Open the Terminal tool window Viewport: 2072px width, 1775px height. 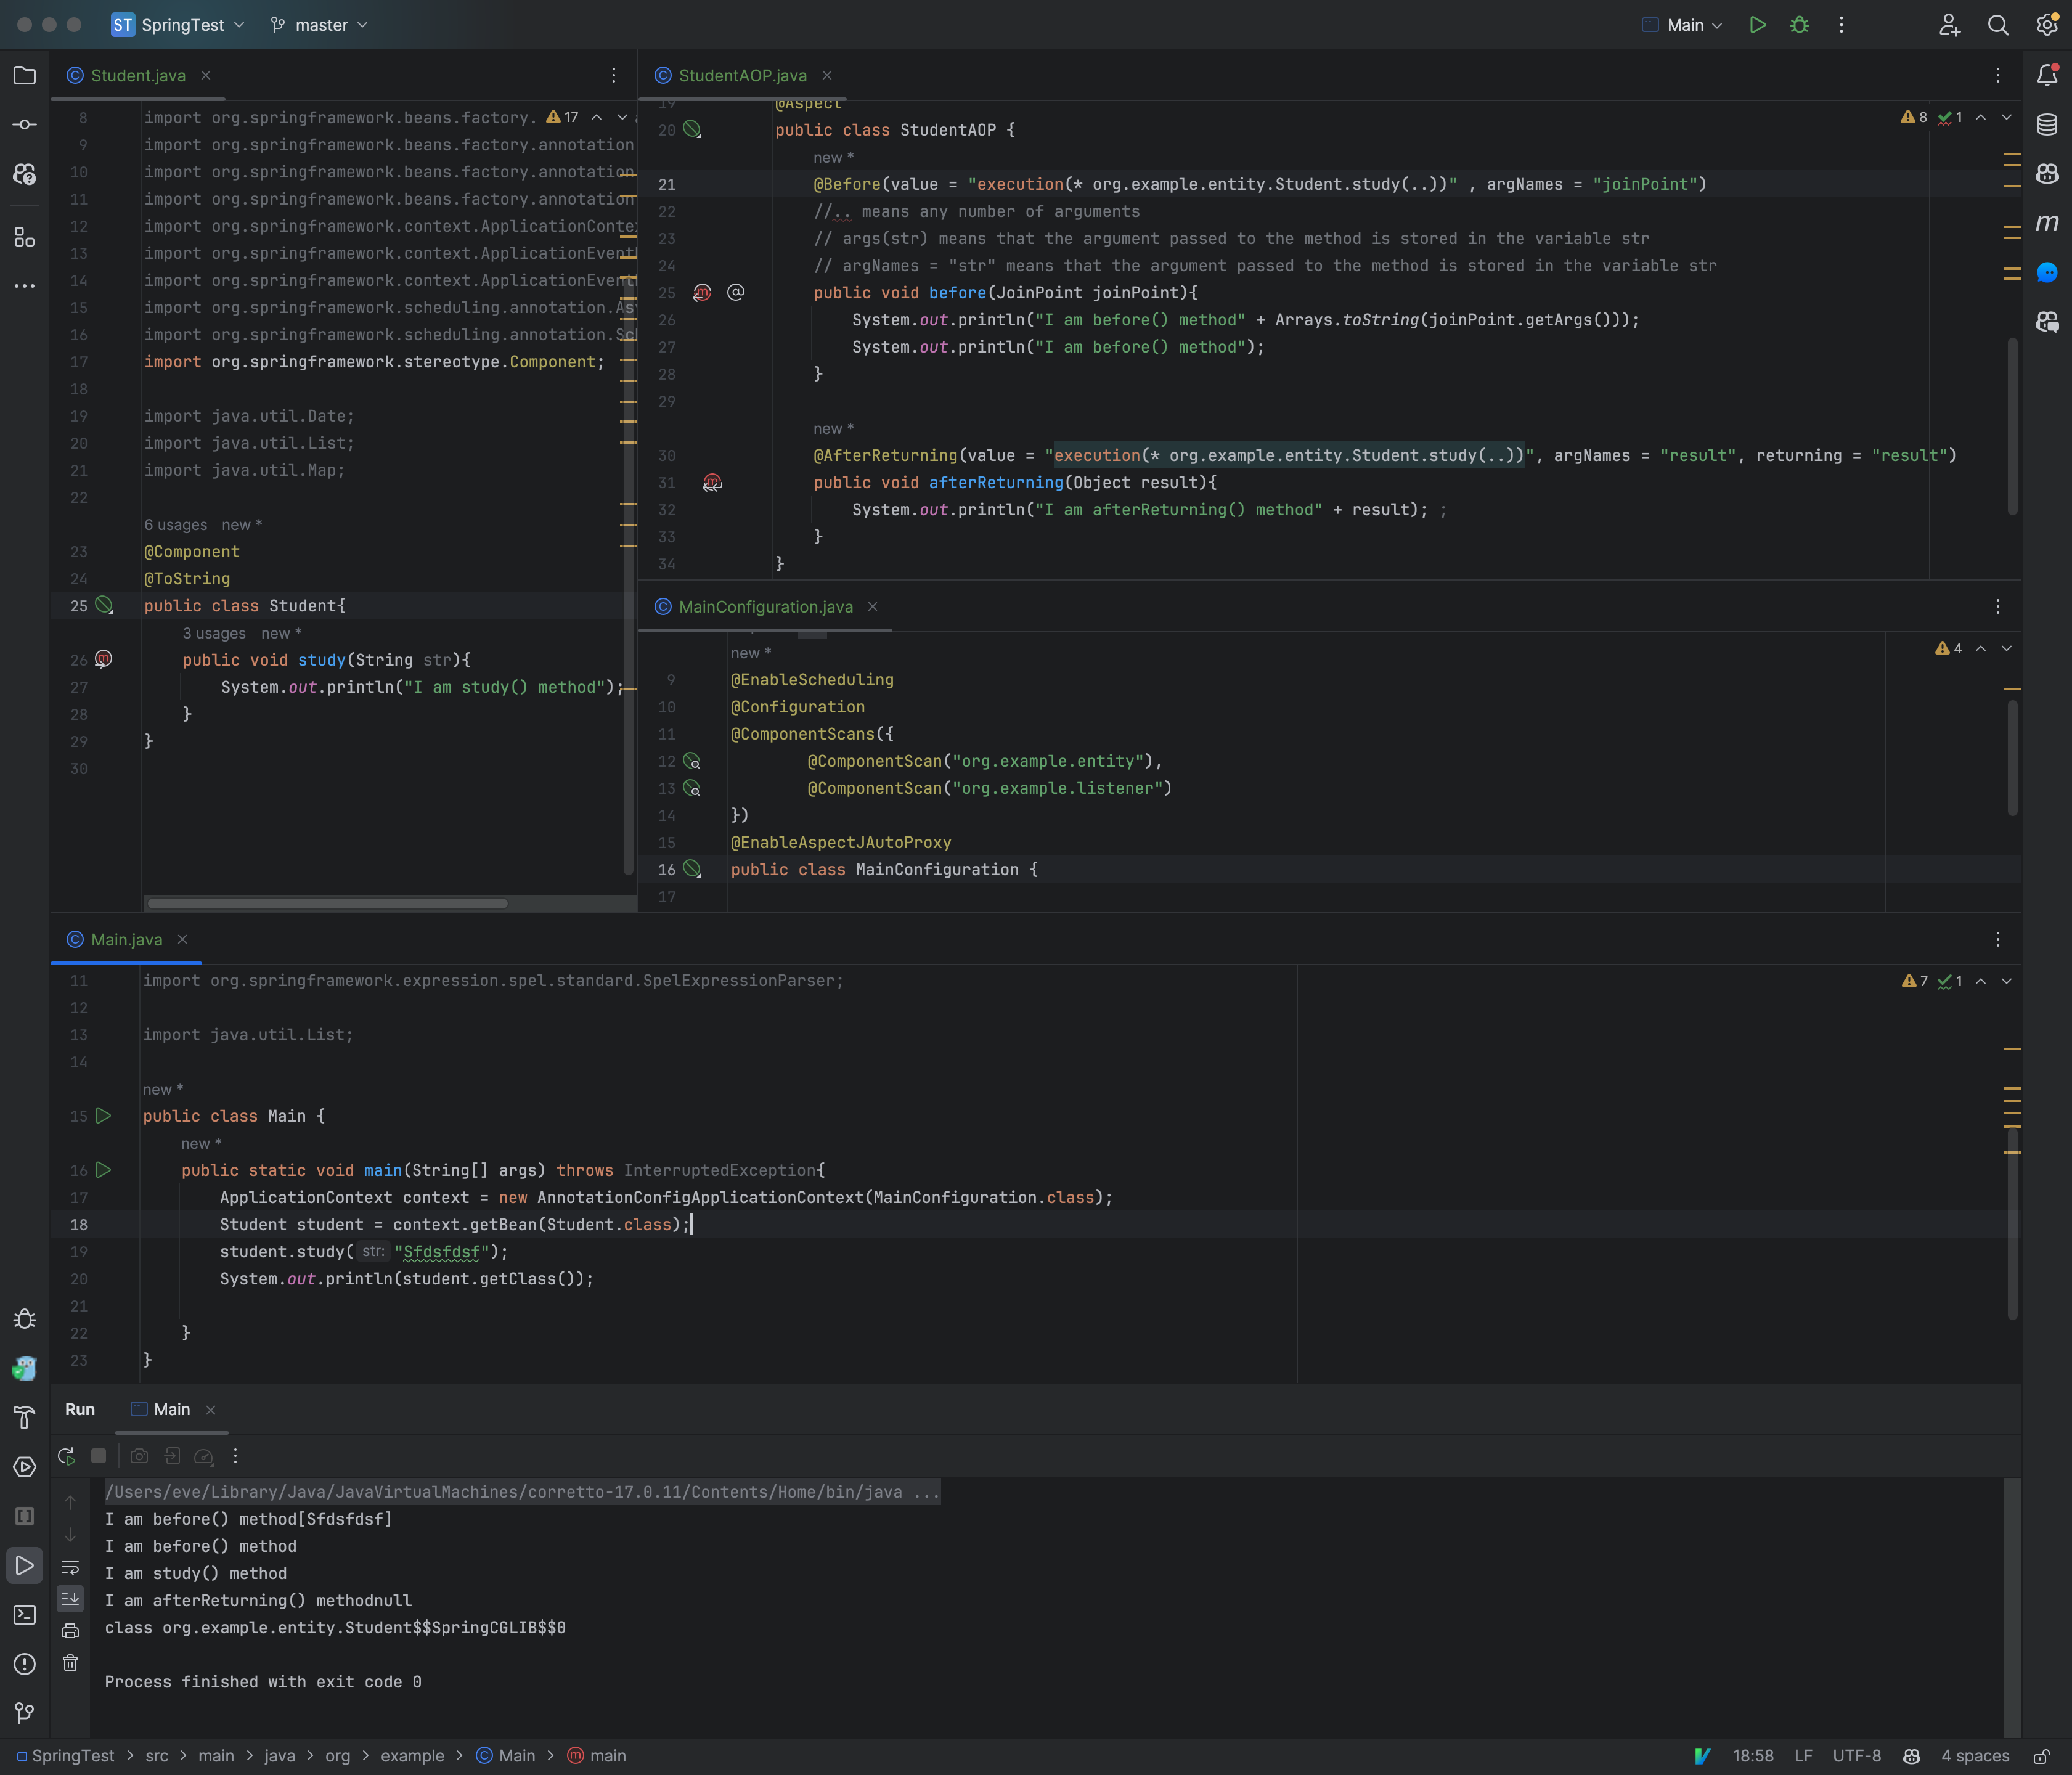pyautogui.click(x=25, y=1615)
